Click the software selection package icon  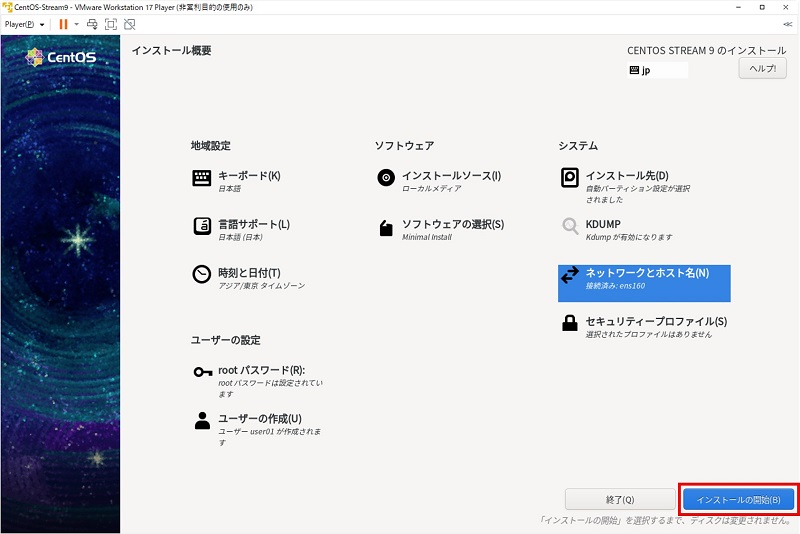tap(386, 227)
